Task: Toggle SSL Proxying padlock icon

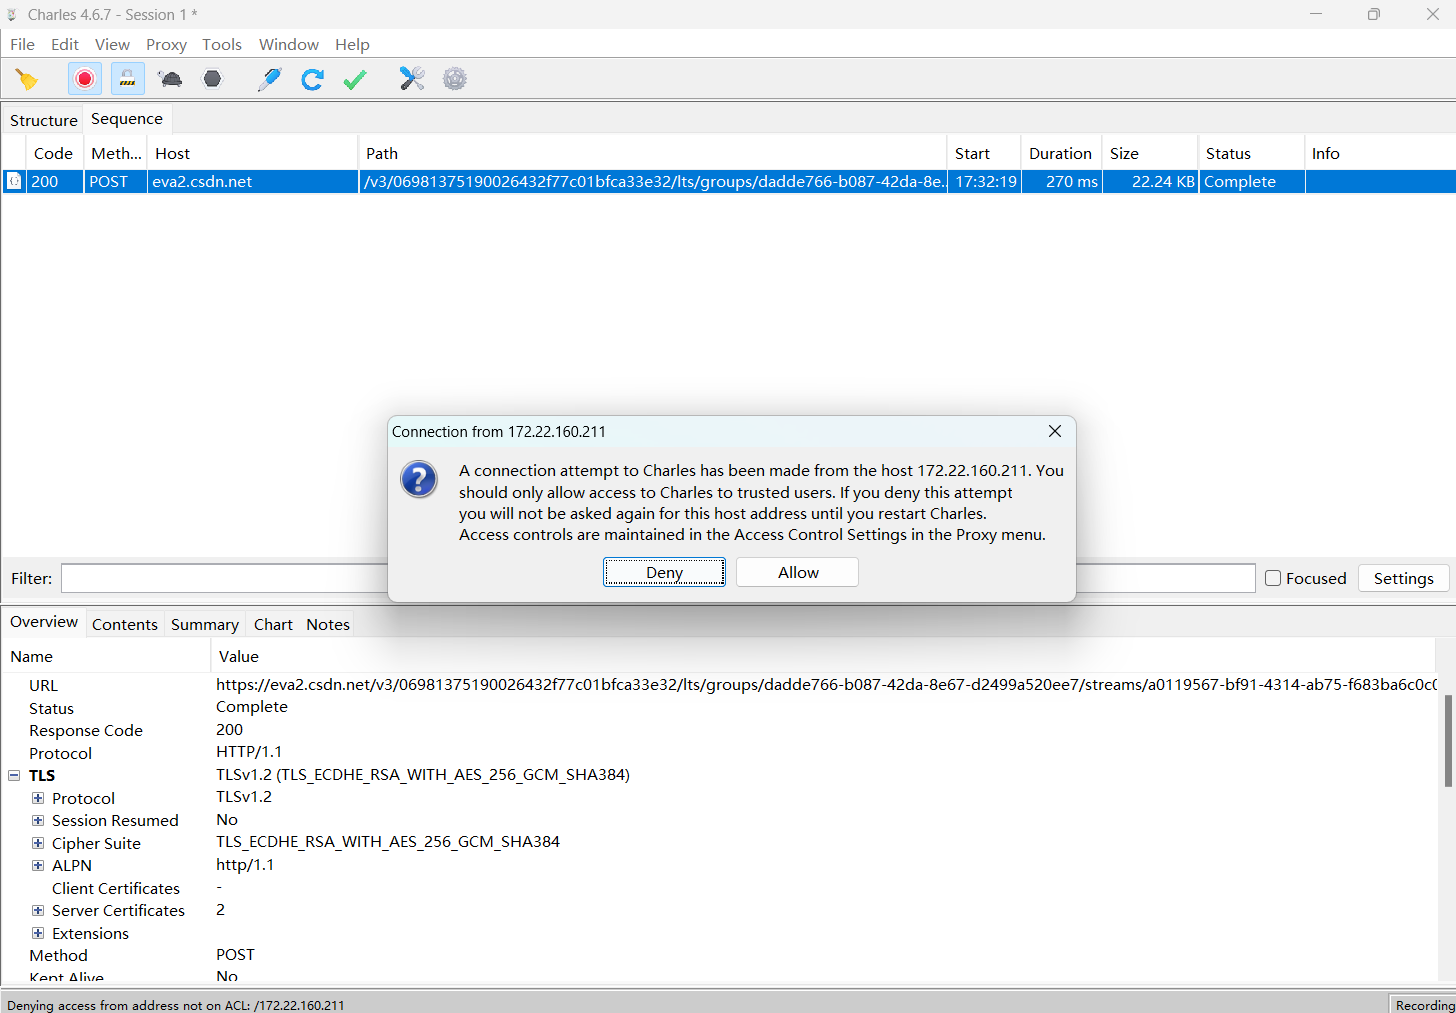Action: coord(127,79)
